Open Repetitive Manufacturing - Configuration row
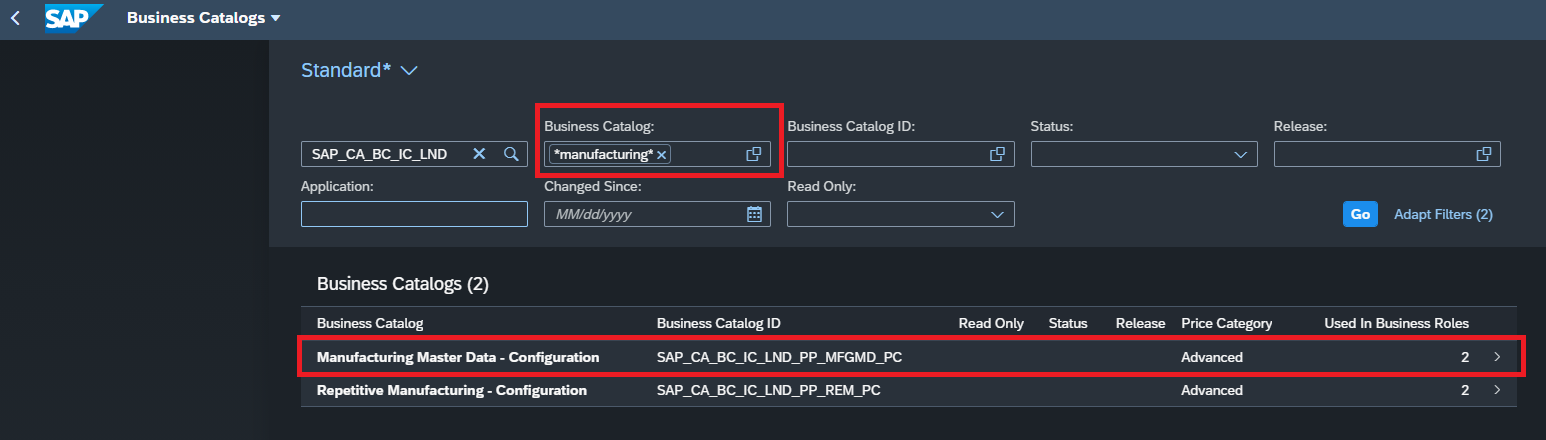The image size is (1546, 440). pos(909,390)
